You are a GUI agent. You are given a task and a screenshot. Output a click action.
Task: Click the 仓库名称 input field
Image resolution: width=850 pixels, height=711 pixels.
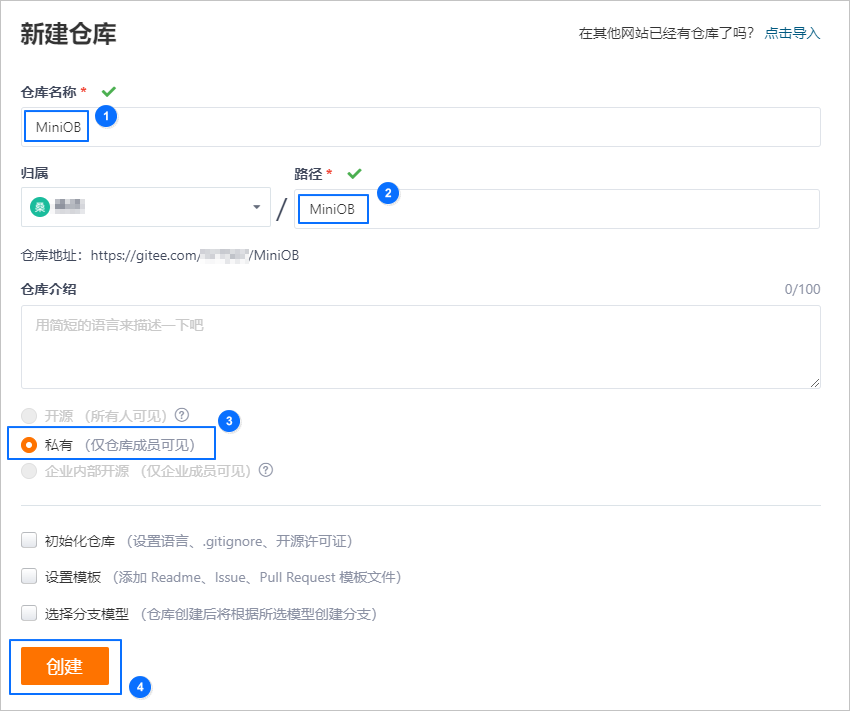pyautogui.click(x=450, y=127)
